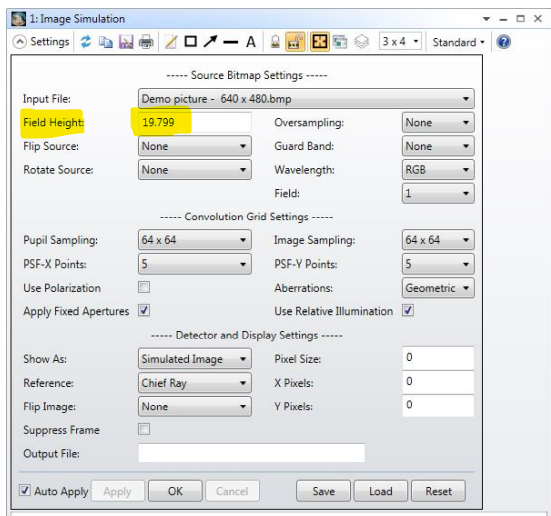Open the PSF-X Points dropdown
The image size is (551, 516).
(x=195, y=264)
